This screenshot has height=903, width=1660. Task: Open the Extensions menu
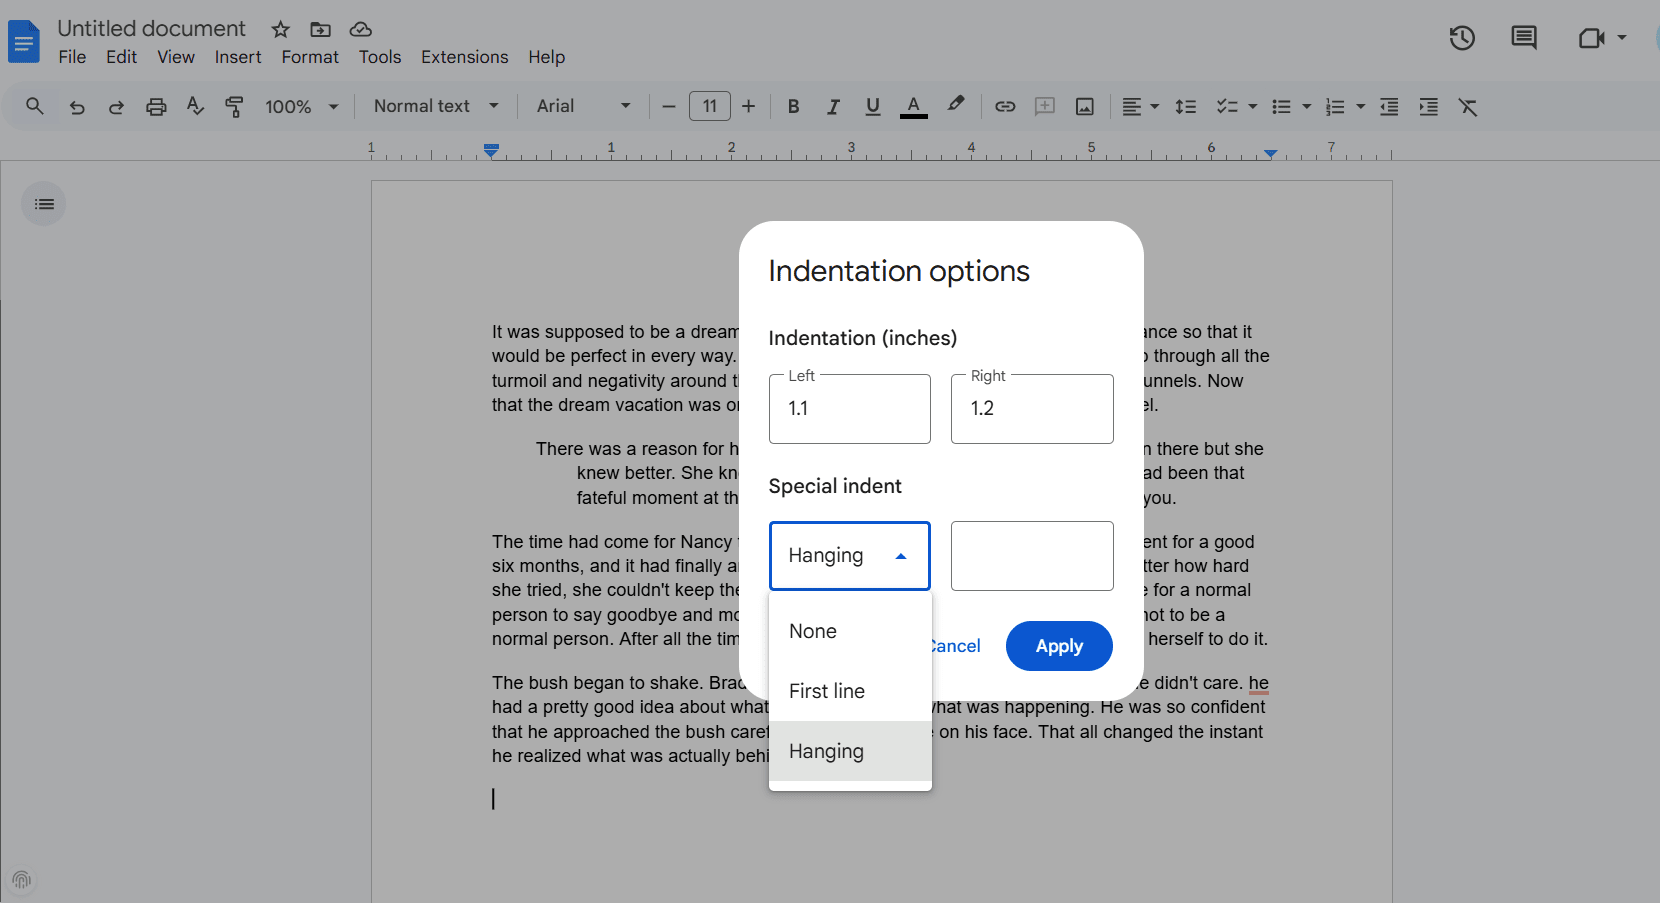465,57
